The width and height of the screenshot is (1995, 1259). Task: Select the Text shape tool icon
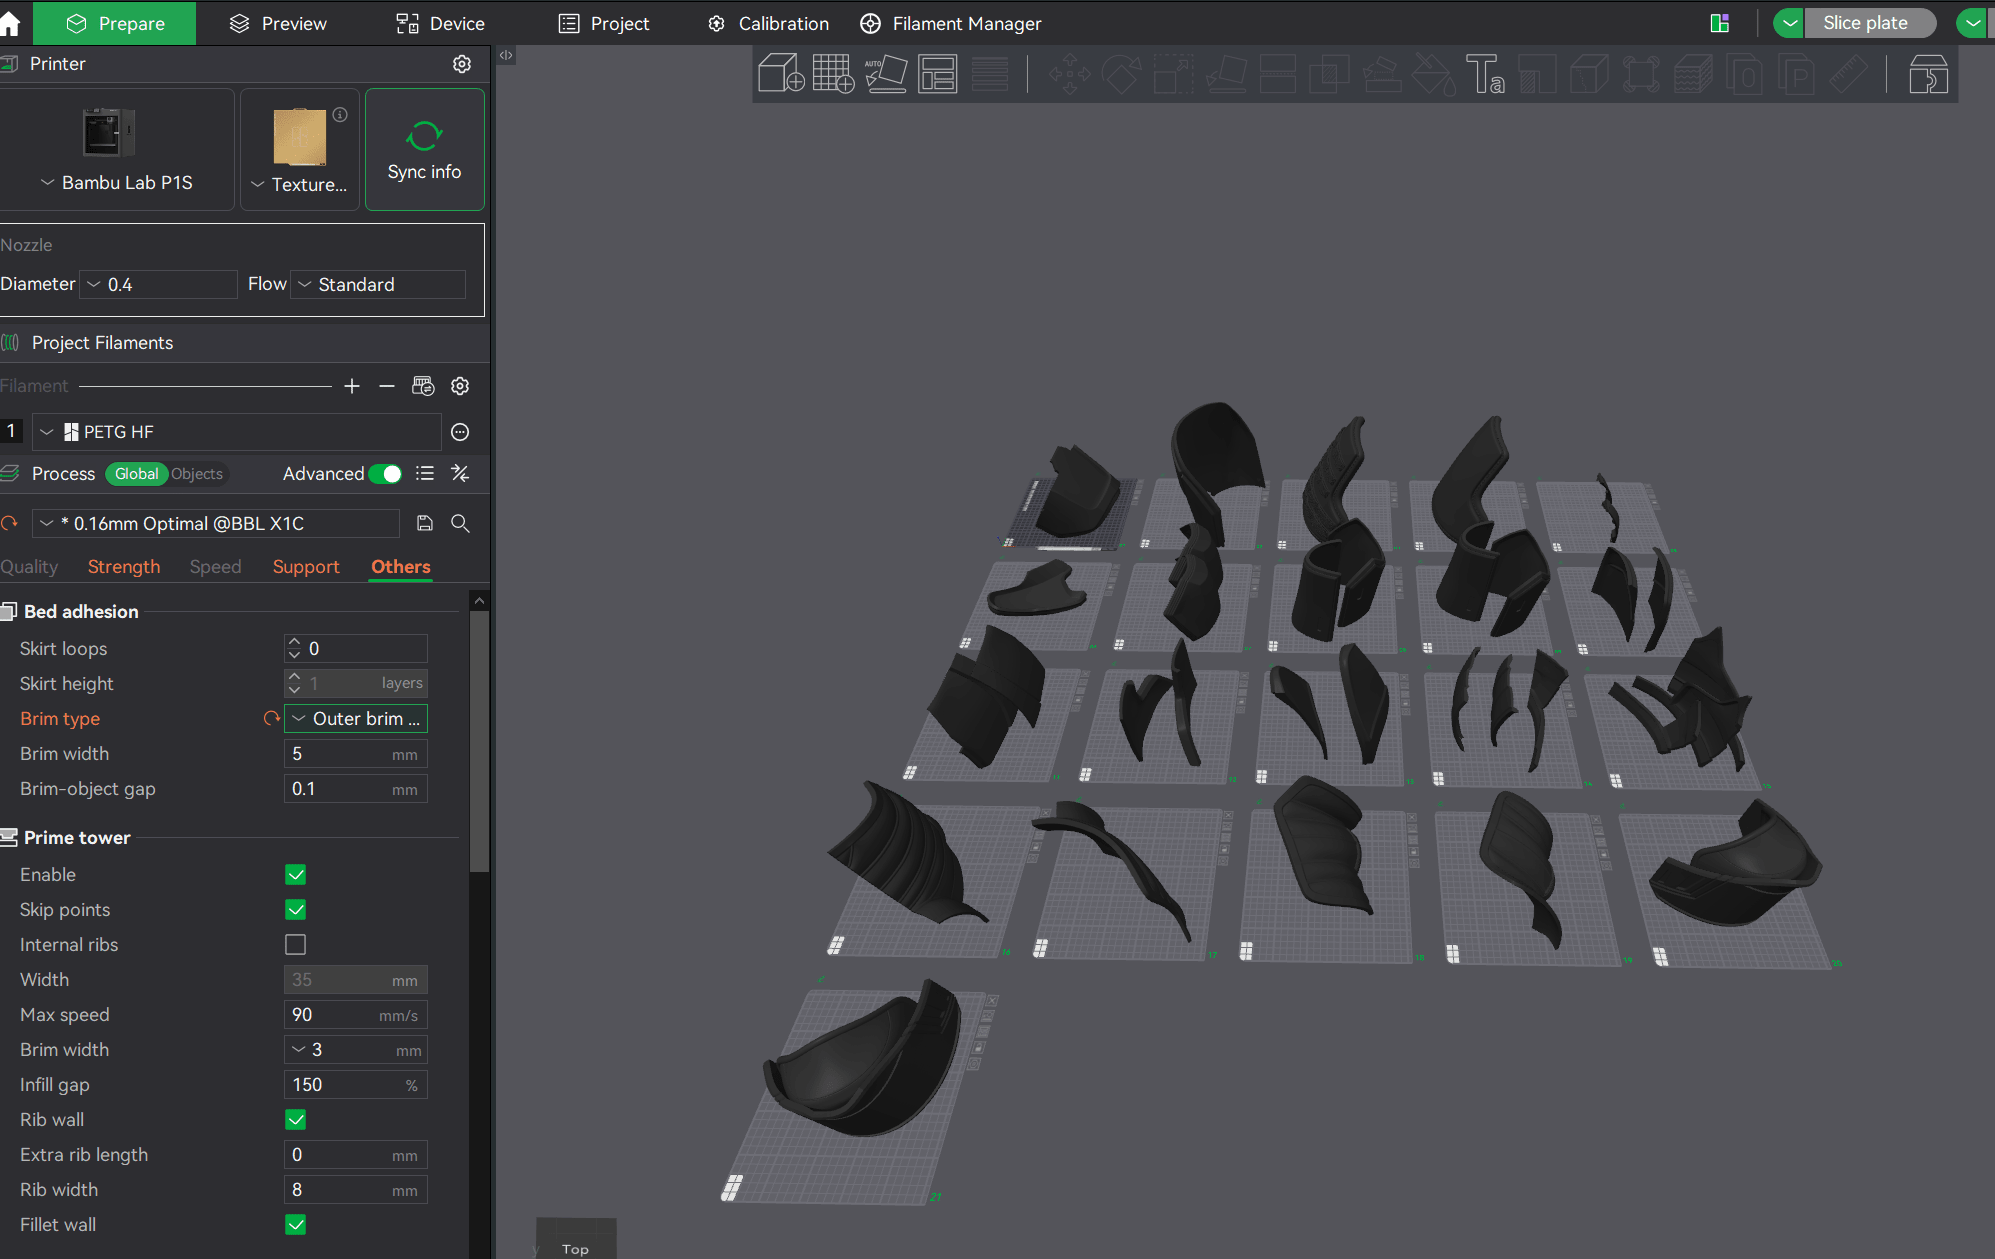1486,74
